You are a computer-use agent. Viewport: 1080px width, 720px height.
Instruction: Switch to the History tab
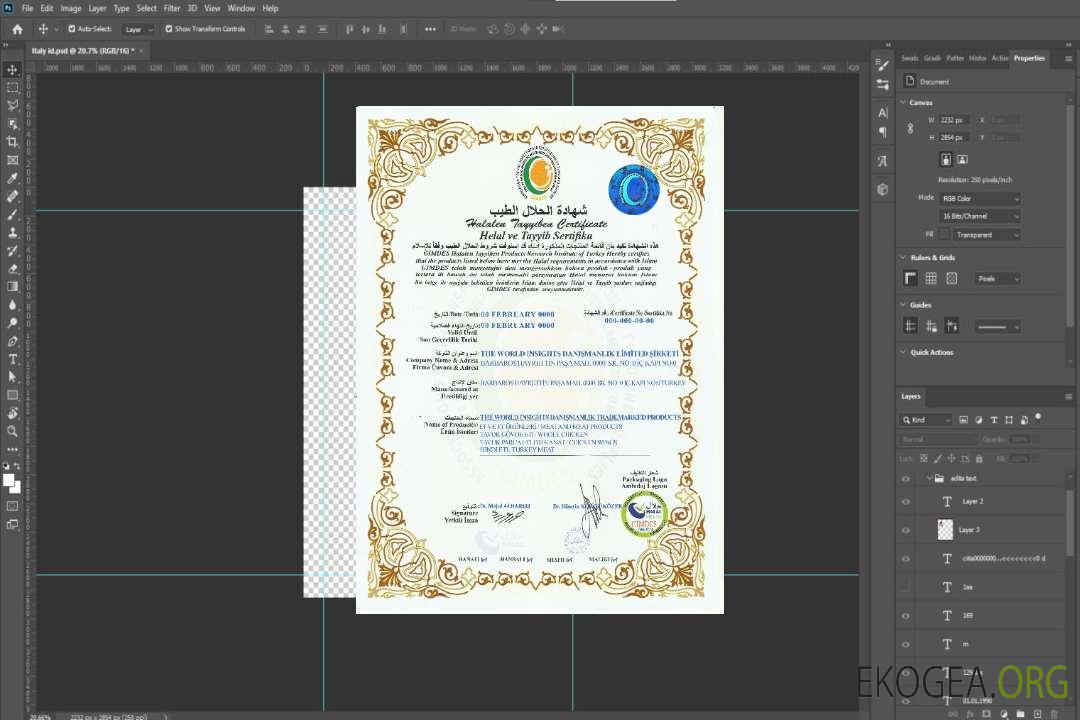[977, 58]
